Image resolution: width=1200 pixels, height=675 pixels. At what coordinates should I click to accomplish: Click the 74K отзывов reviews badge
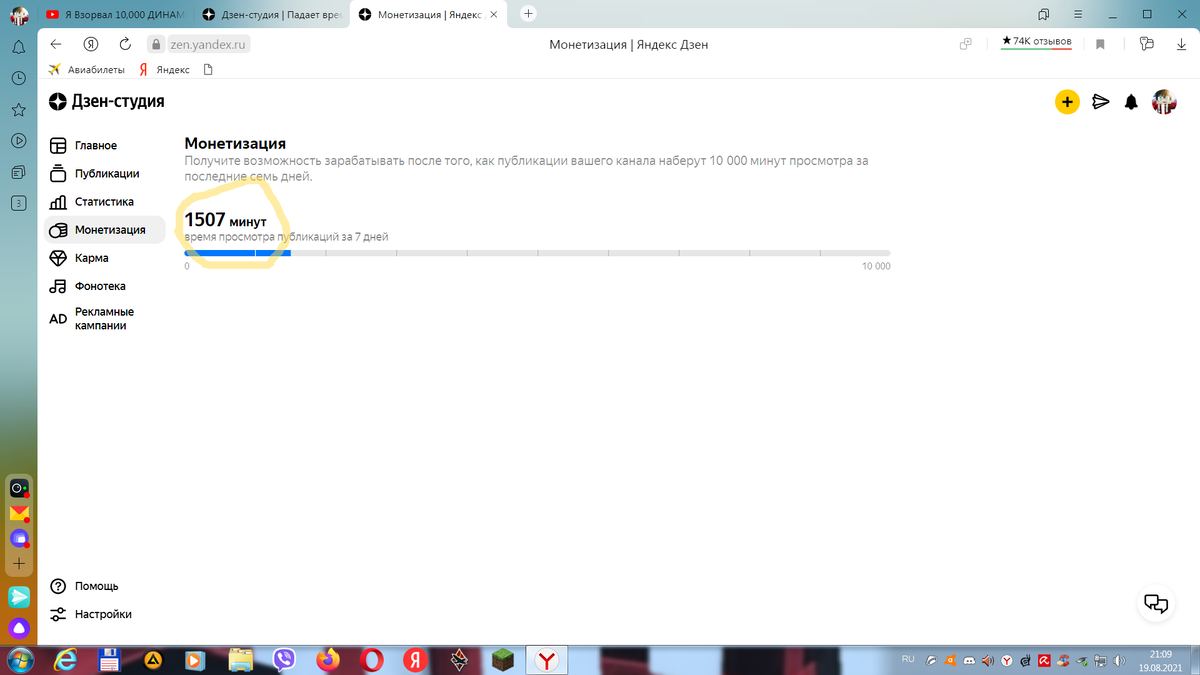click(x=1036, y=42)
